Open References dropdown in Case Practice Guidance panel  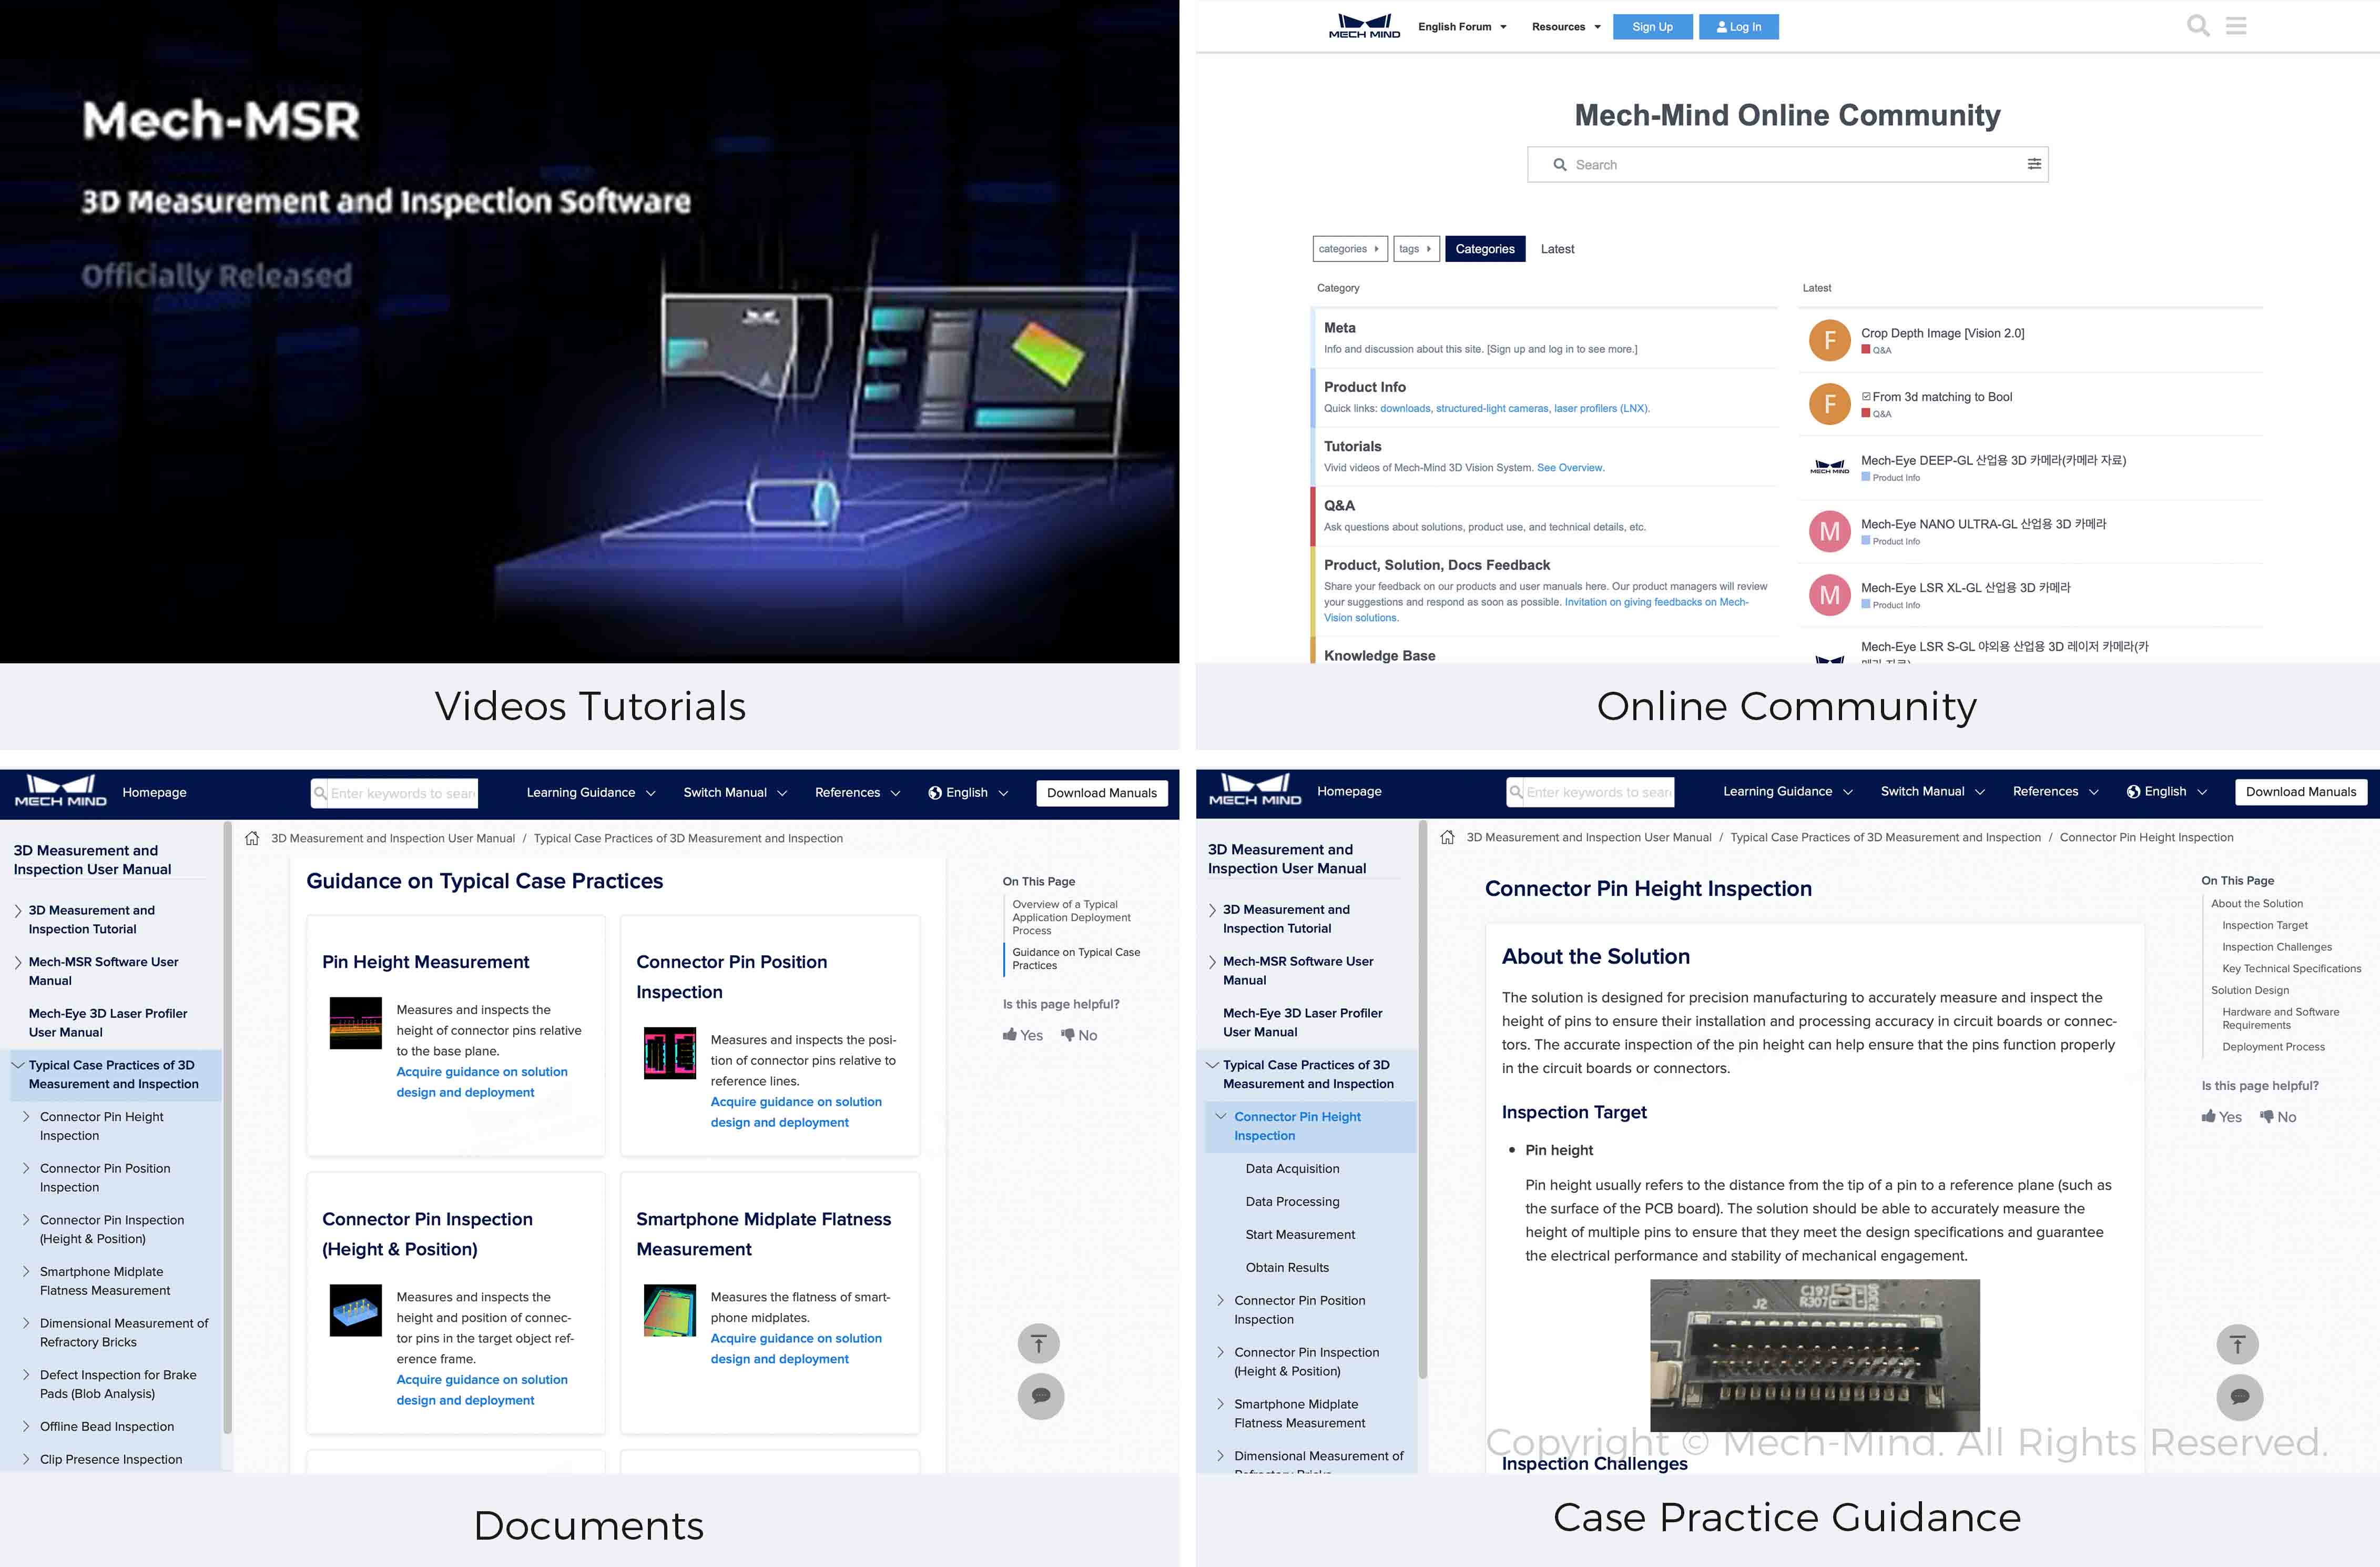pos(2056,792)
